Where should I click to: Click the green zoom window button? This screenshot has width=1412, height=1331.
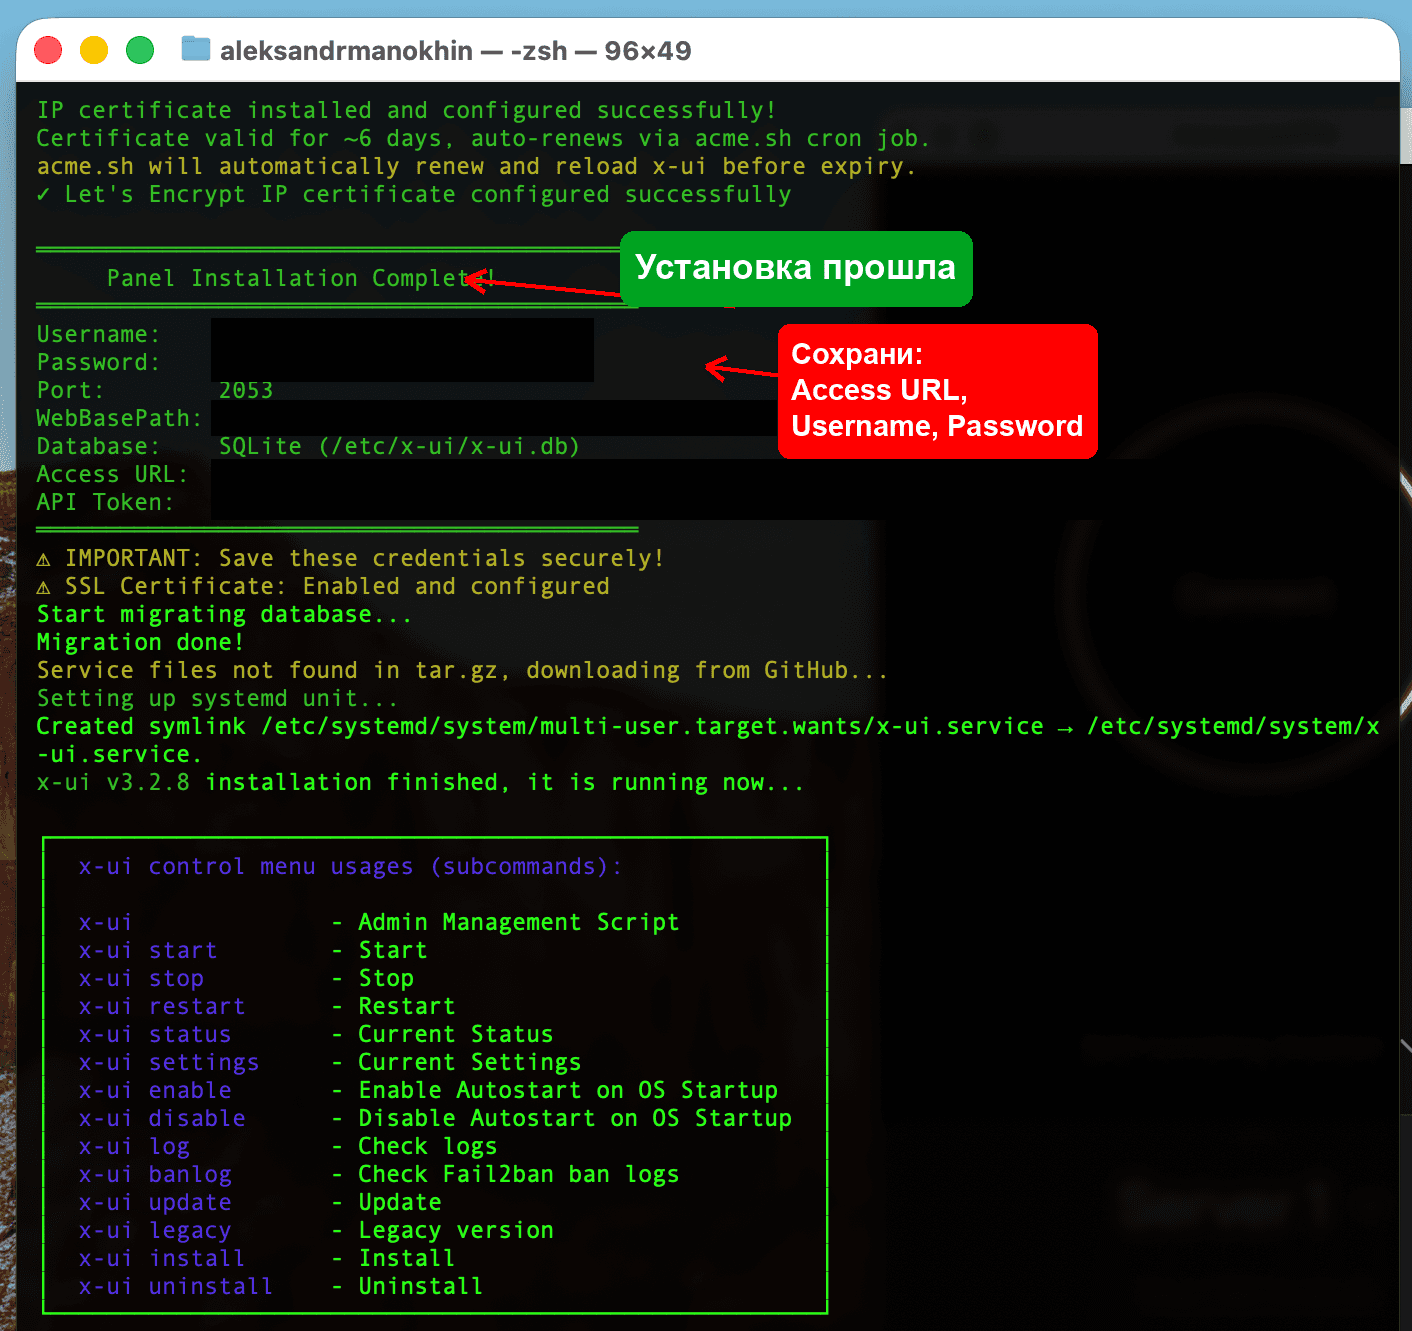tap(140, 50)
